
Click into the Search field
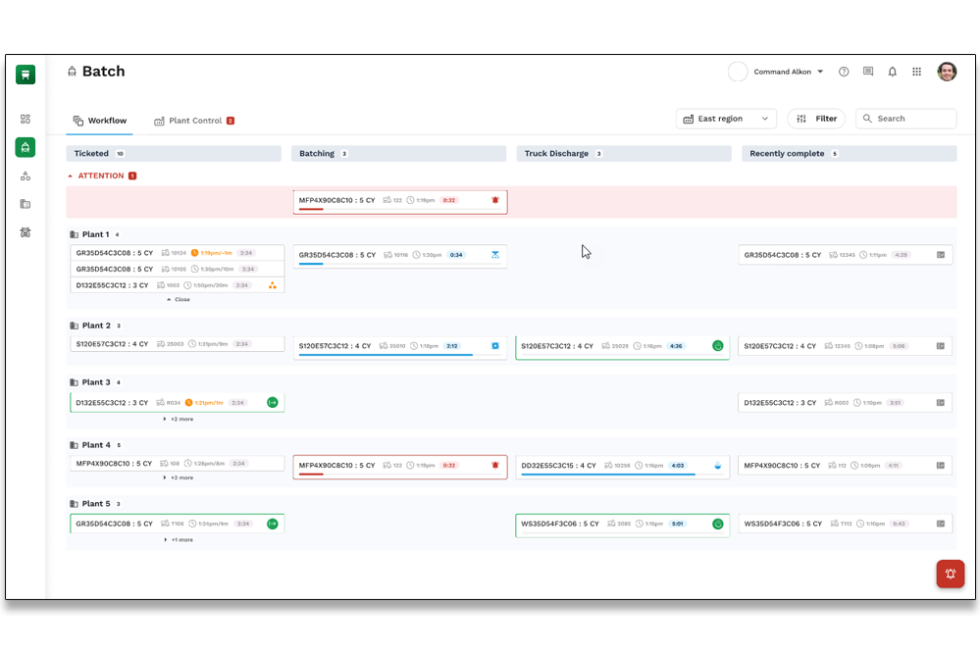coord(912,119)
